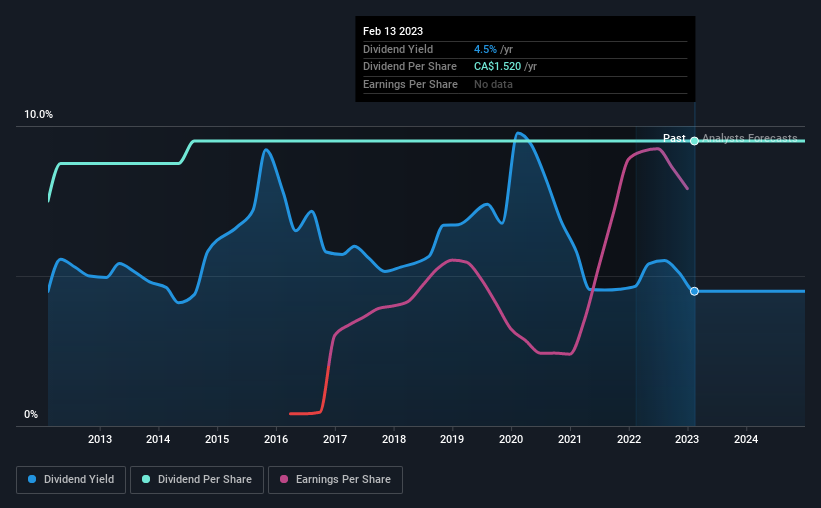This screenshot has width=821, height=508.
Task: Click the 2017 x-axis label
Action: coord(335,439)
